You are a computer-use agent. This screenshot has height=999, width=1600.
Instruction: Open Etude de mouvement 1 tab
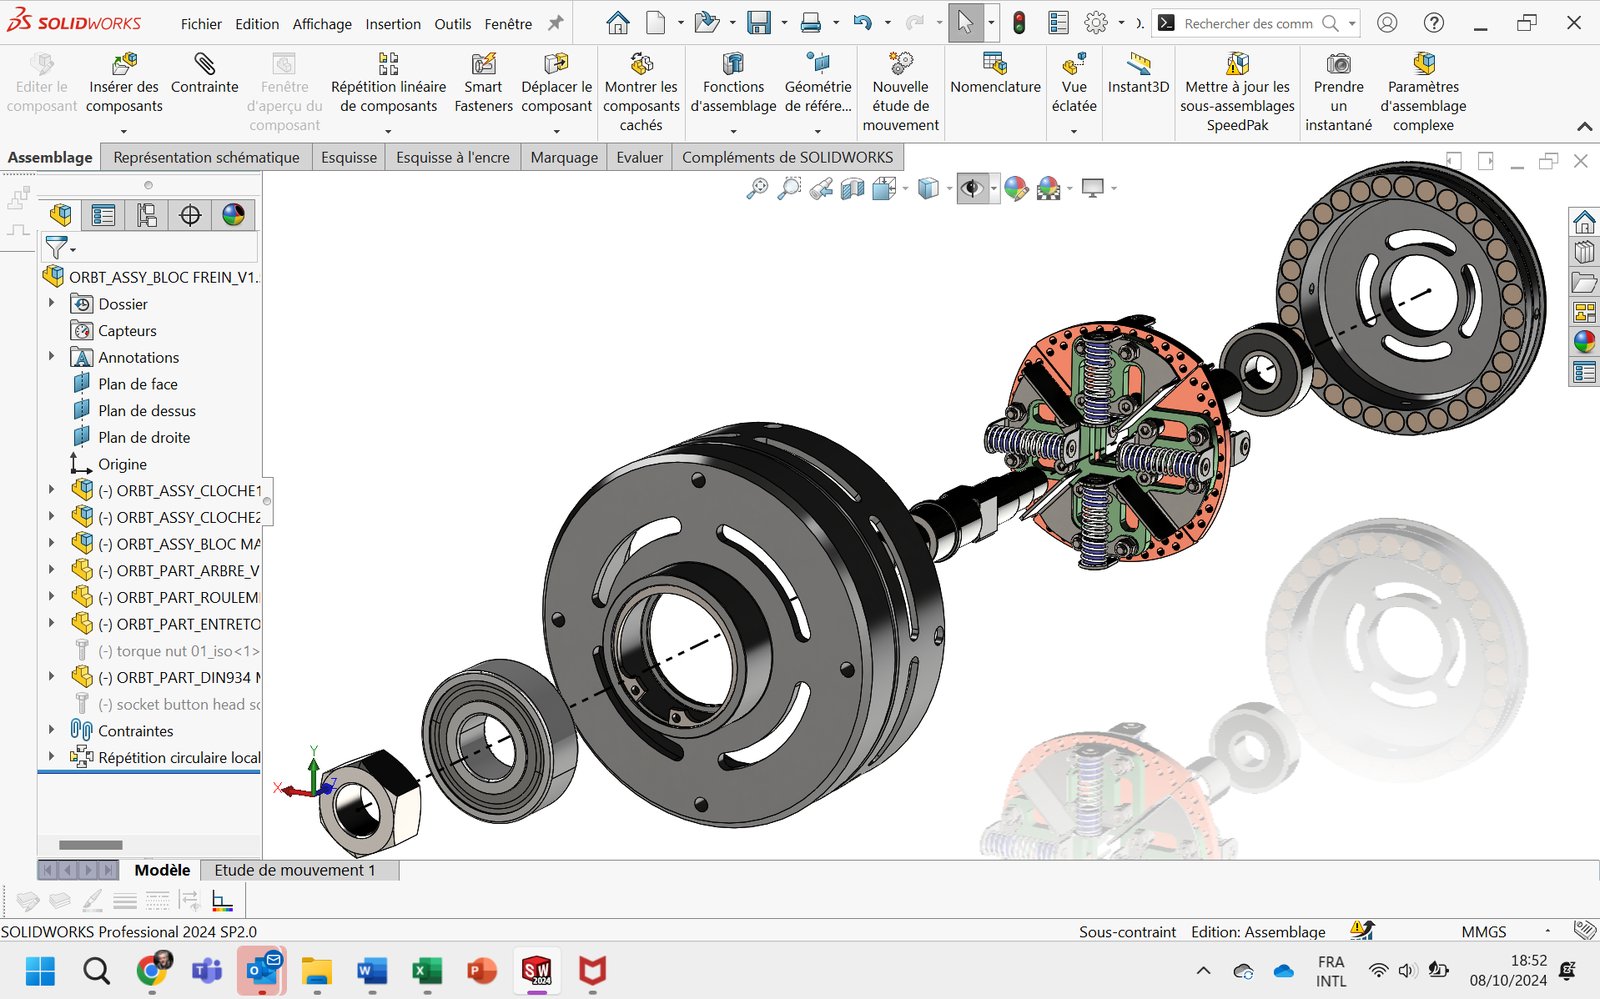[295, 870]
